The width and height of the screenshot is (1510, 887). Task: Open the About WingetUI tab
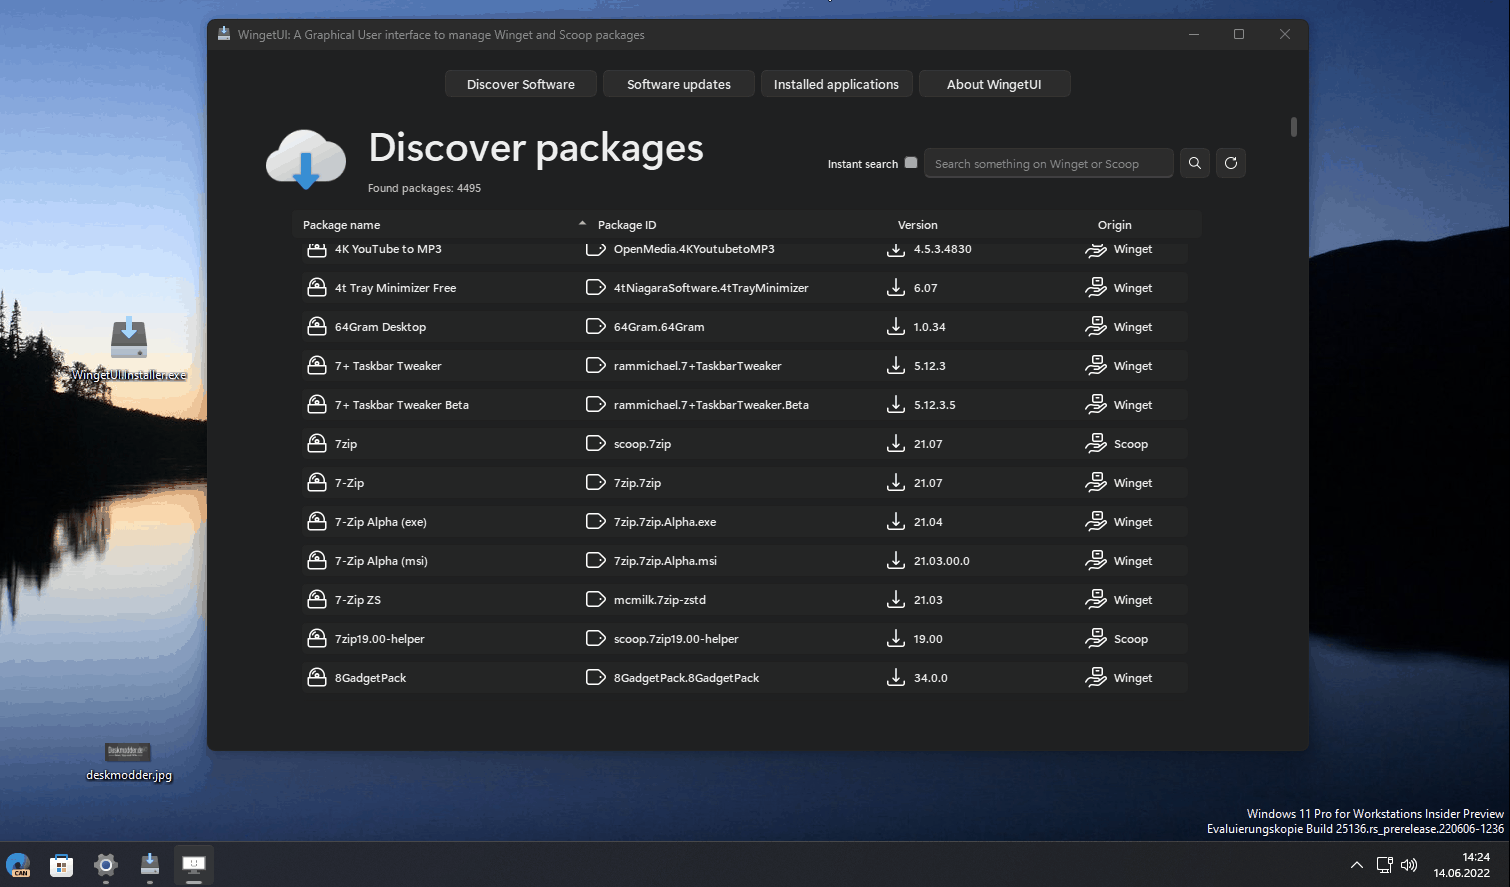coord(995,84)
